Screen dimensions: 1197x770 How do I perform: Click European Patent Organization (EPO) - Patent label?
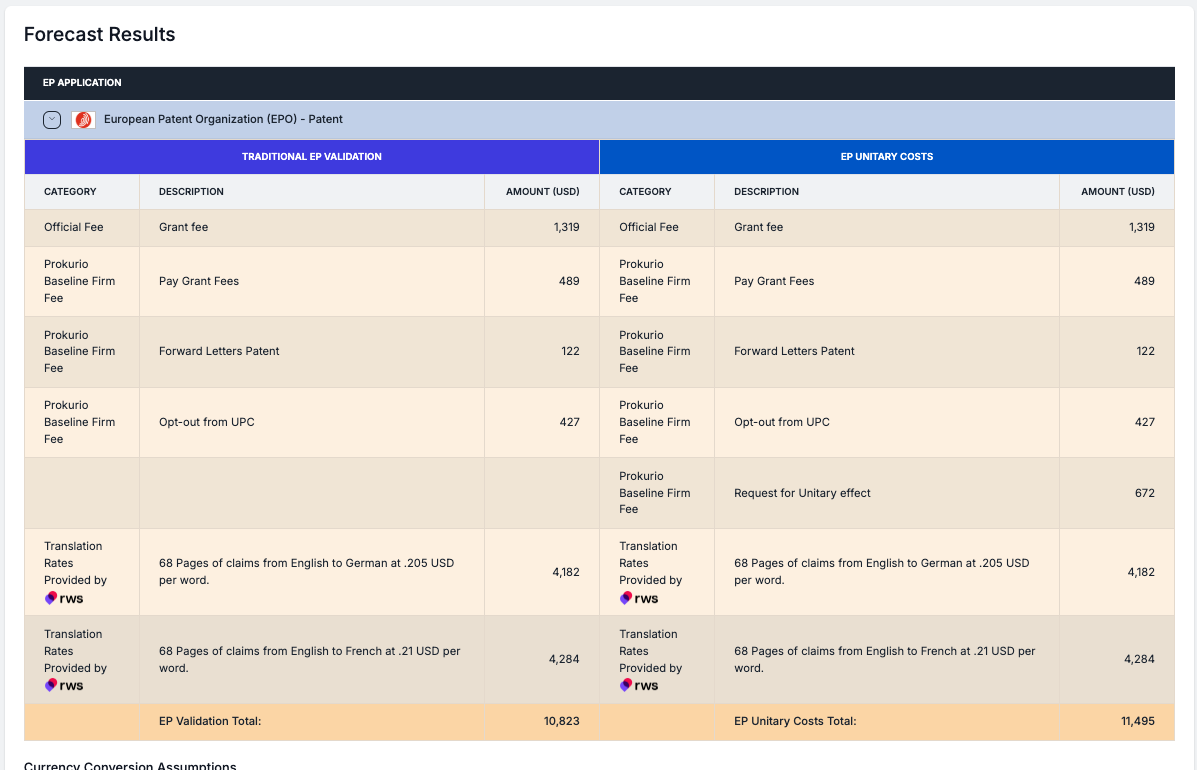223,120
